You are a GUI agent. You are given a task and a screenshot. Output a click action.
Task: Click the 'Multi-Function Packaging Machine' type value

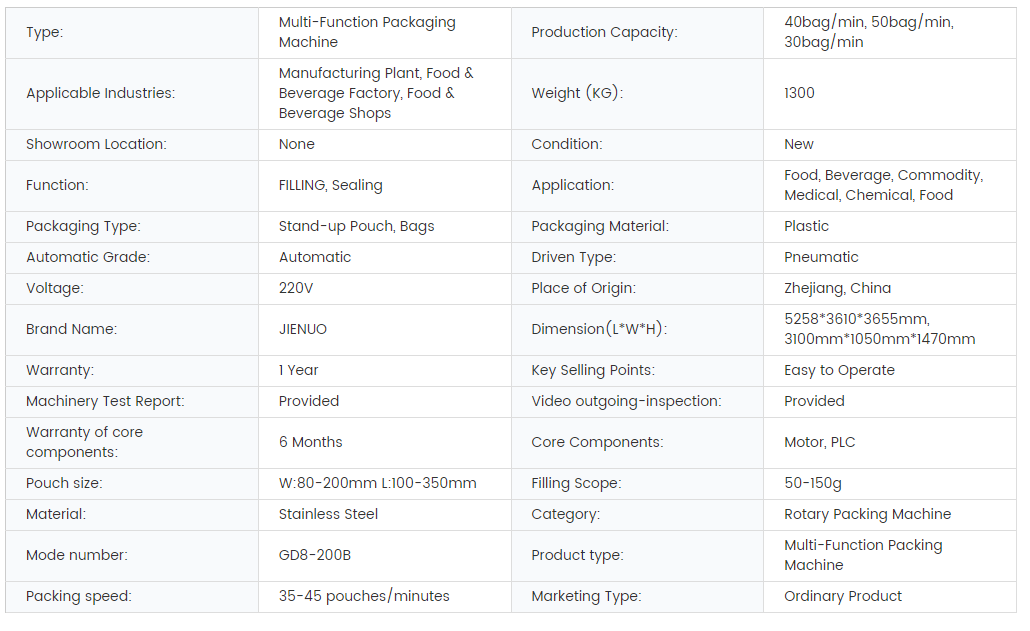(367, 32)
